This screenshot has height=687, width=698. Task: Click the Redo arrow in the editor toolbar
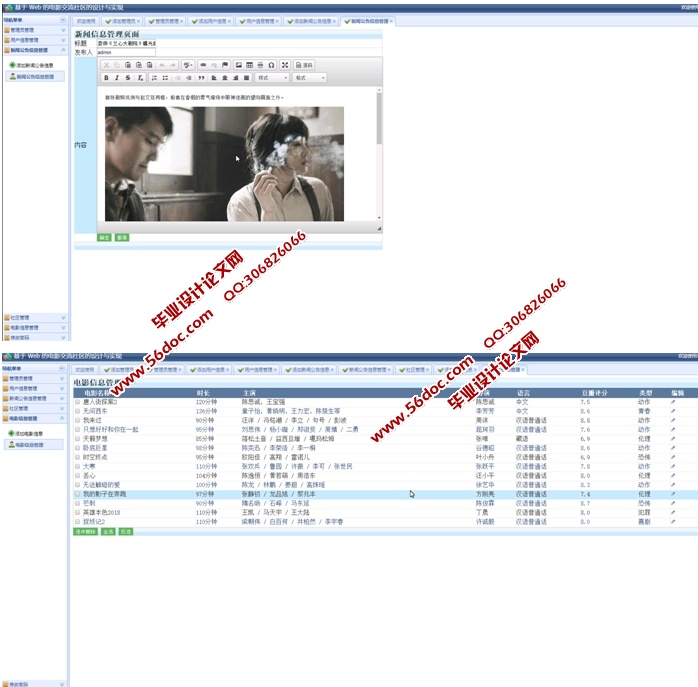(x=173, y=65)
